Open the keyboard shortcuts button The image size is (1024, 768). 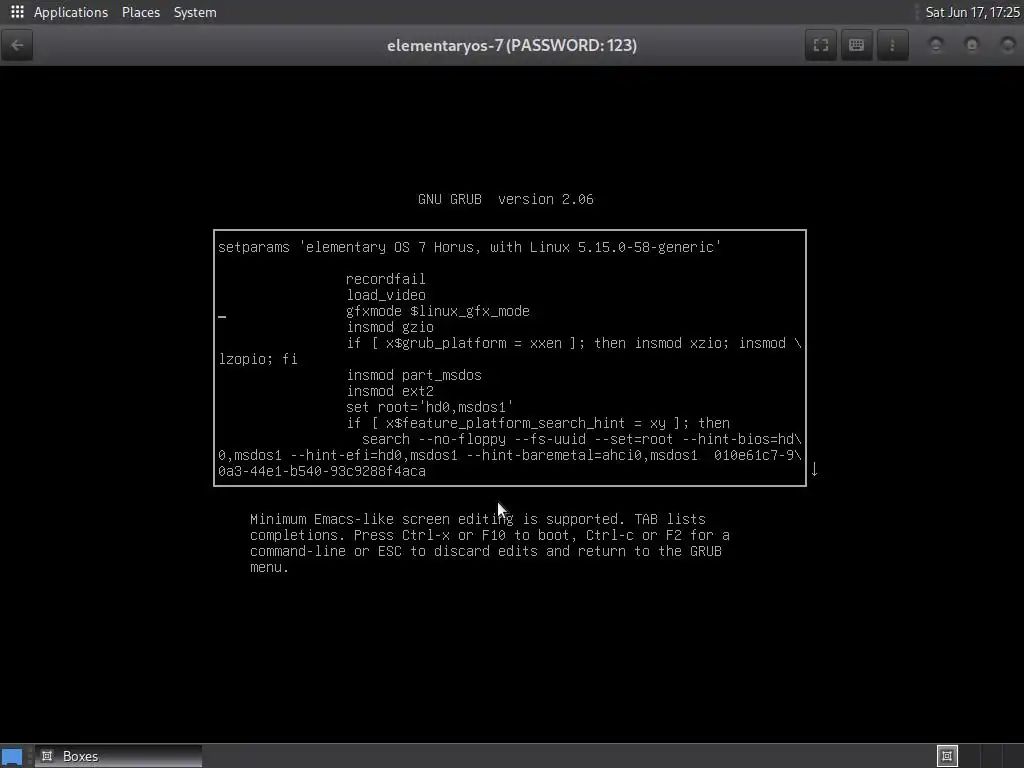click(856, 45)
